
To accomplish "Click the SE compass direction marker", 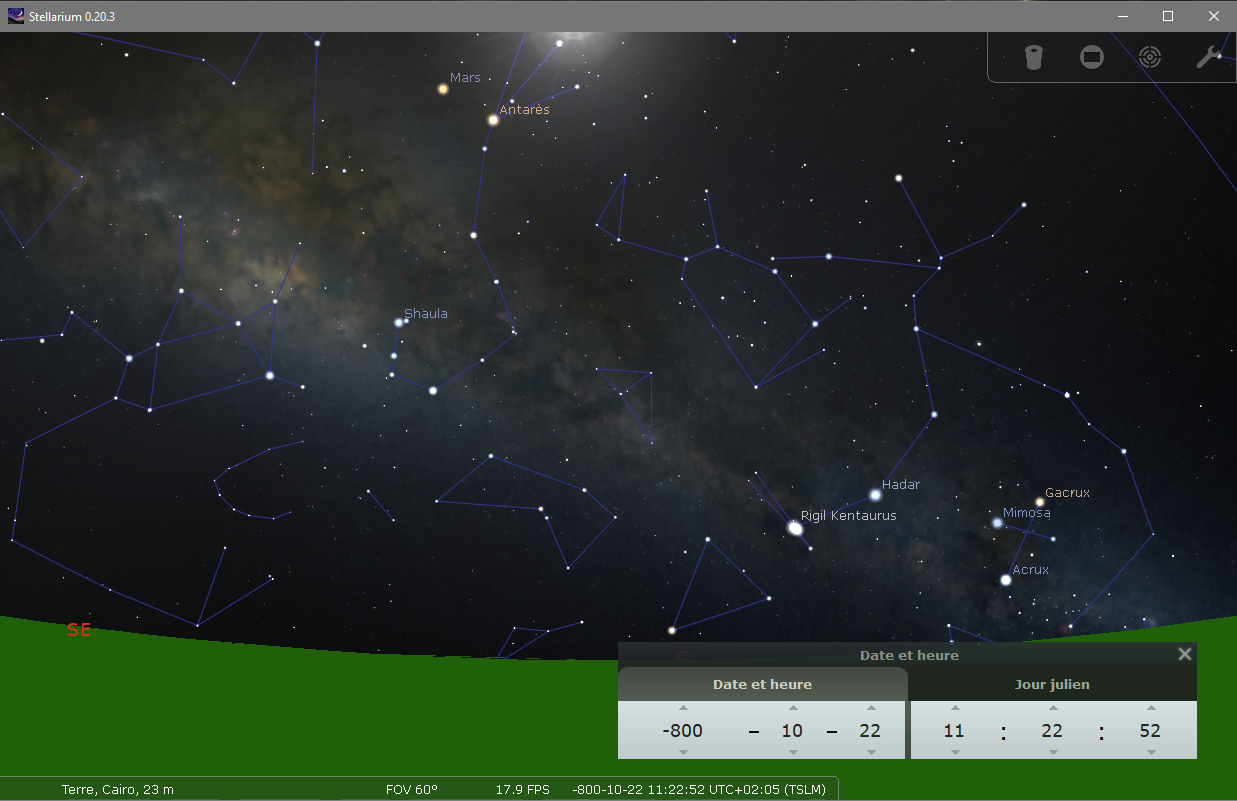I will [x=79, y=630].
